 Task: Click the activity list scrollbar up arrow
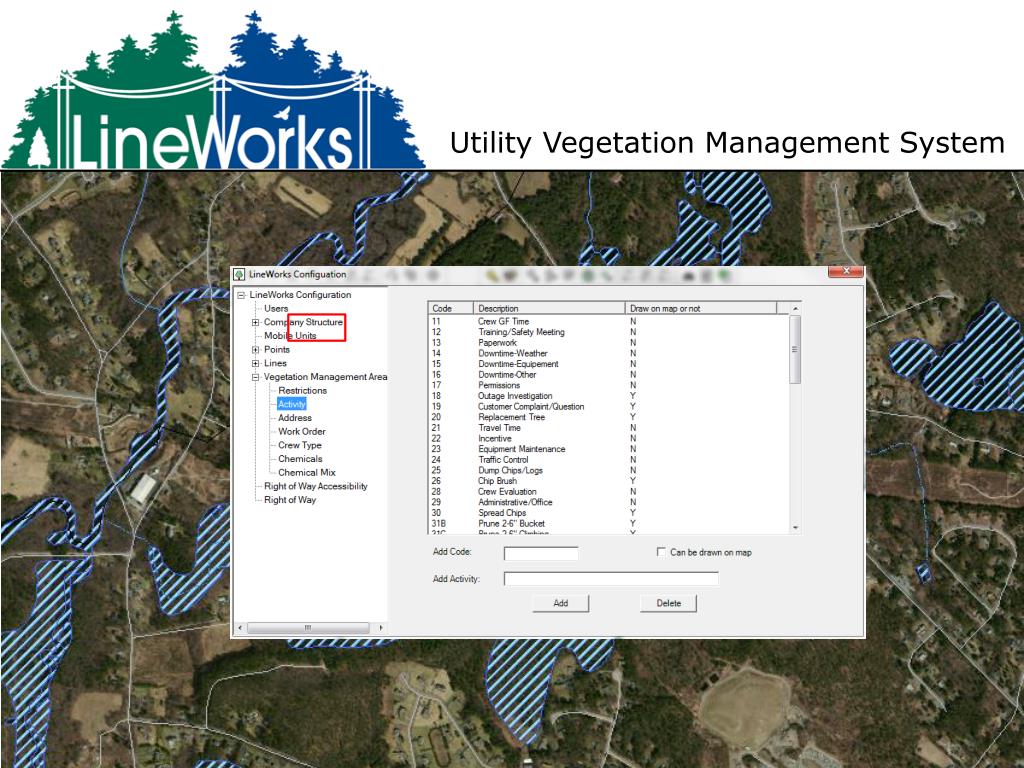tap(795, 308)
